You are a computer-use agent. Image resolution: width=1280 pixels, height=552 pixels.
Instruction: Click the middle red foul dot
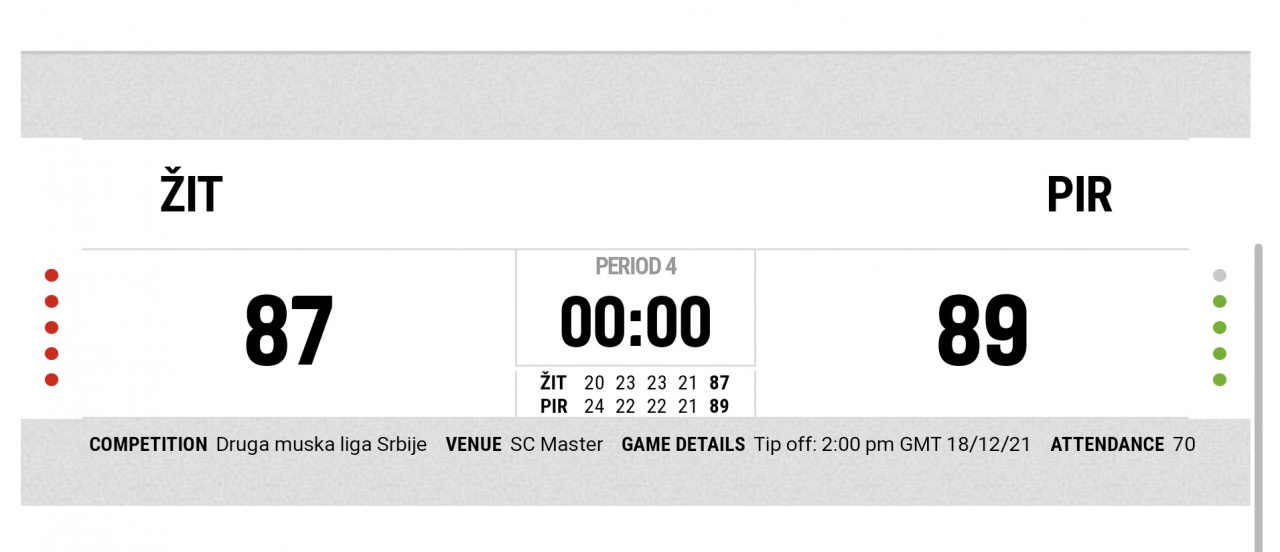point(52,328)
